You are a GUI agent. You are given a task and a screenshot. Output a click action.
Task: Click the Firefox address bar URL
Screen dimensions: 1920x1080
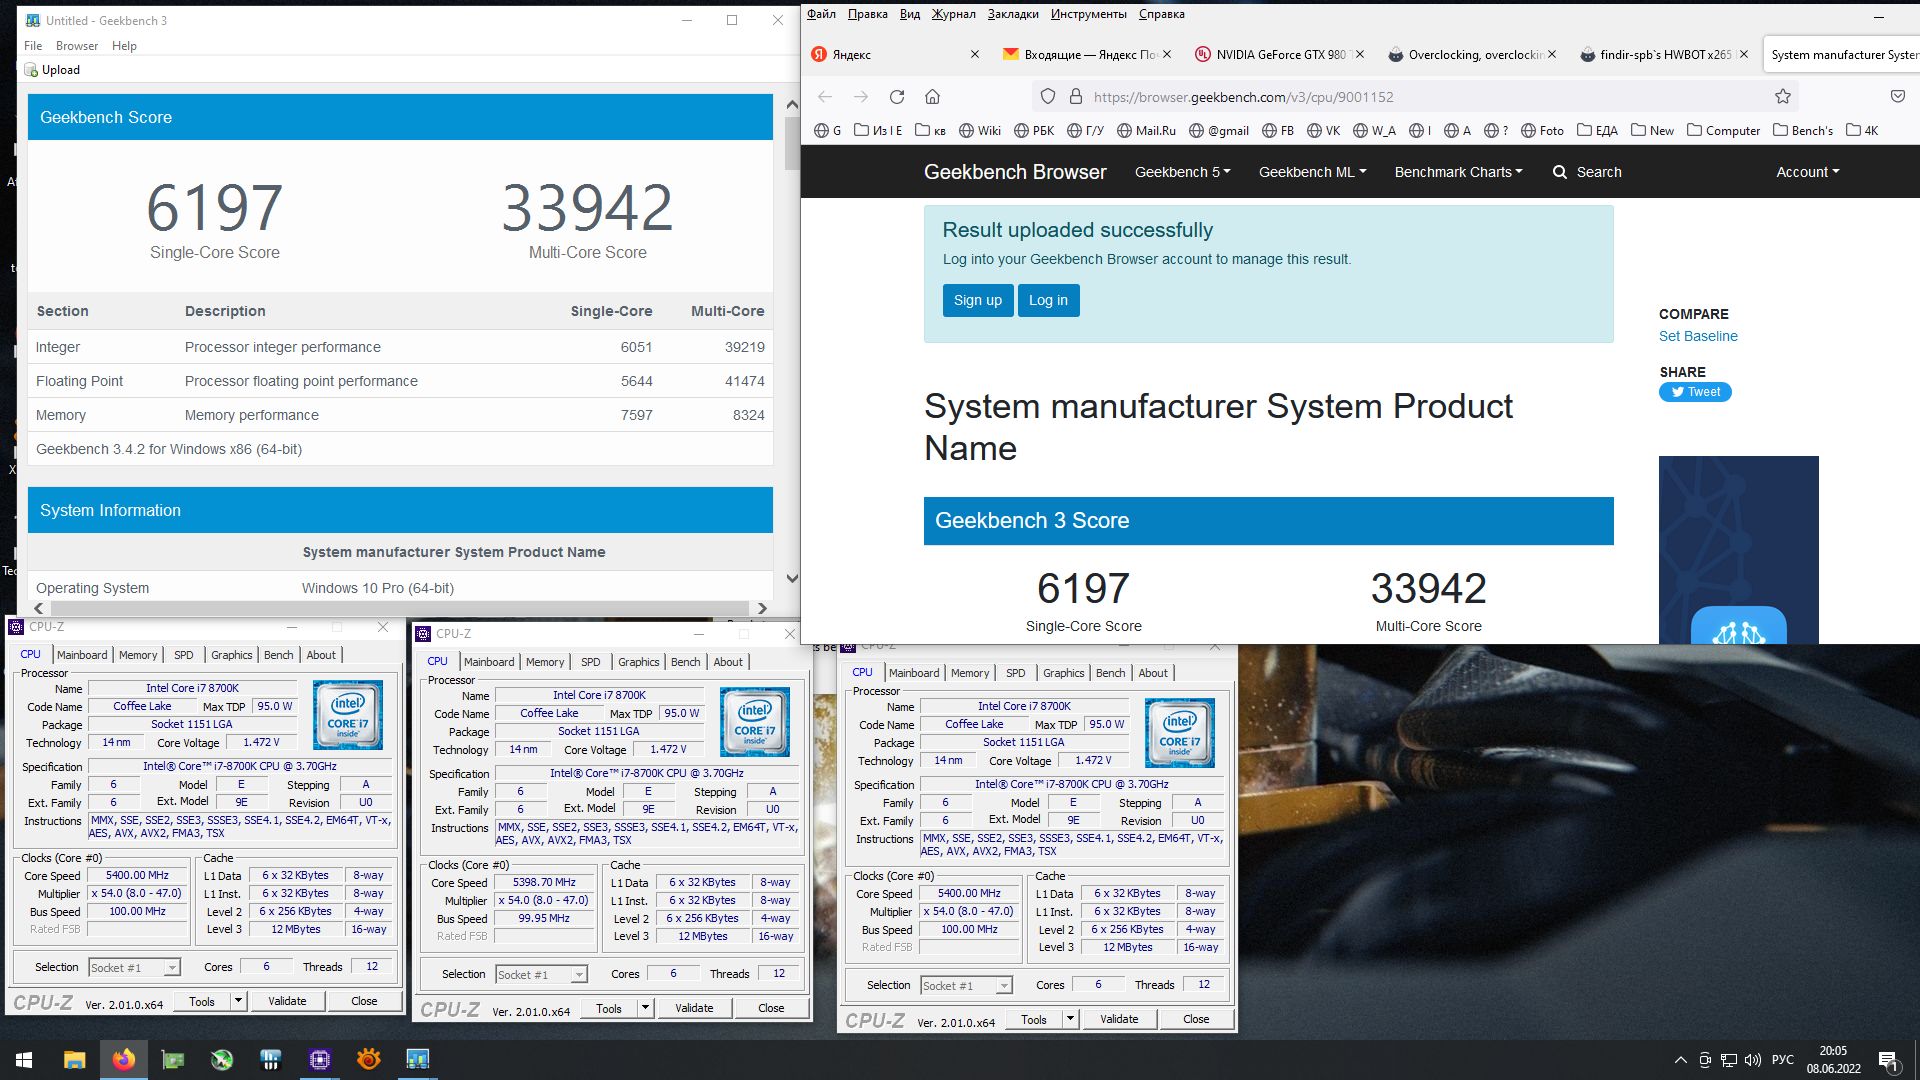click(1243, 97)
